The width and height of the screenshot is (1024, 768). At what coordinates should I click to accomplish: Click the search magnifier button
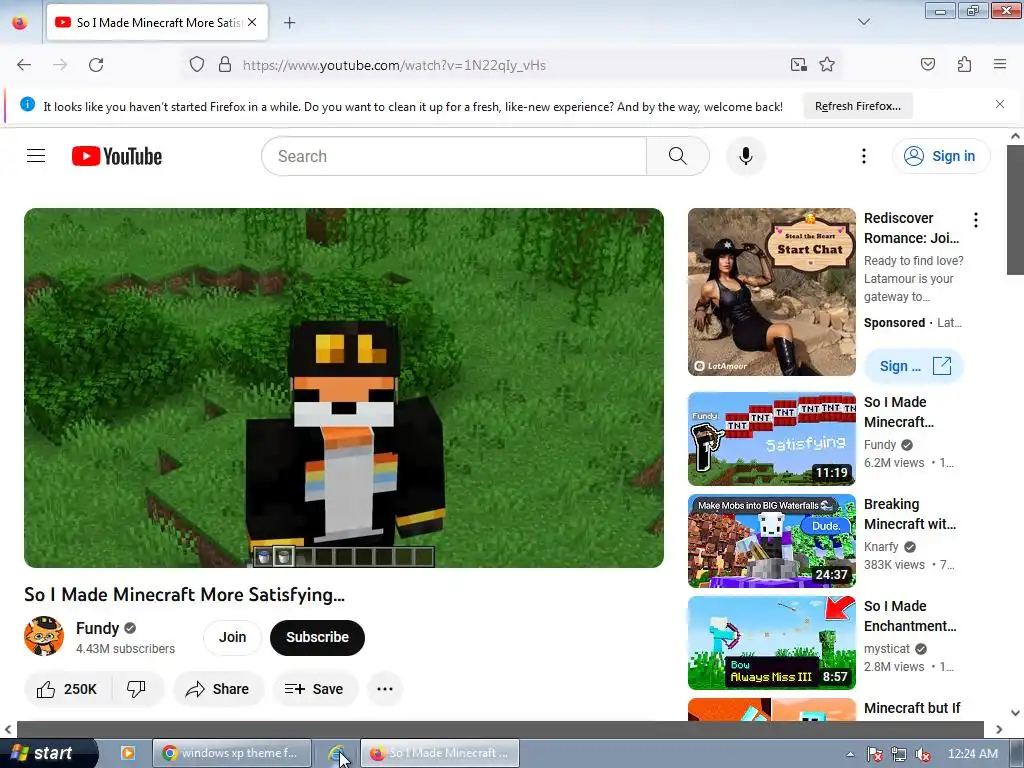tap(677, 156)
